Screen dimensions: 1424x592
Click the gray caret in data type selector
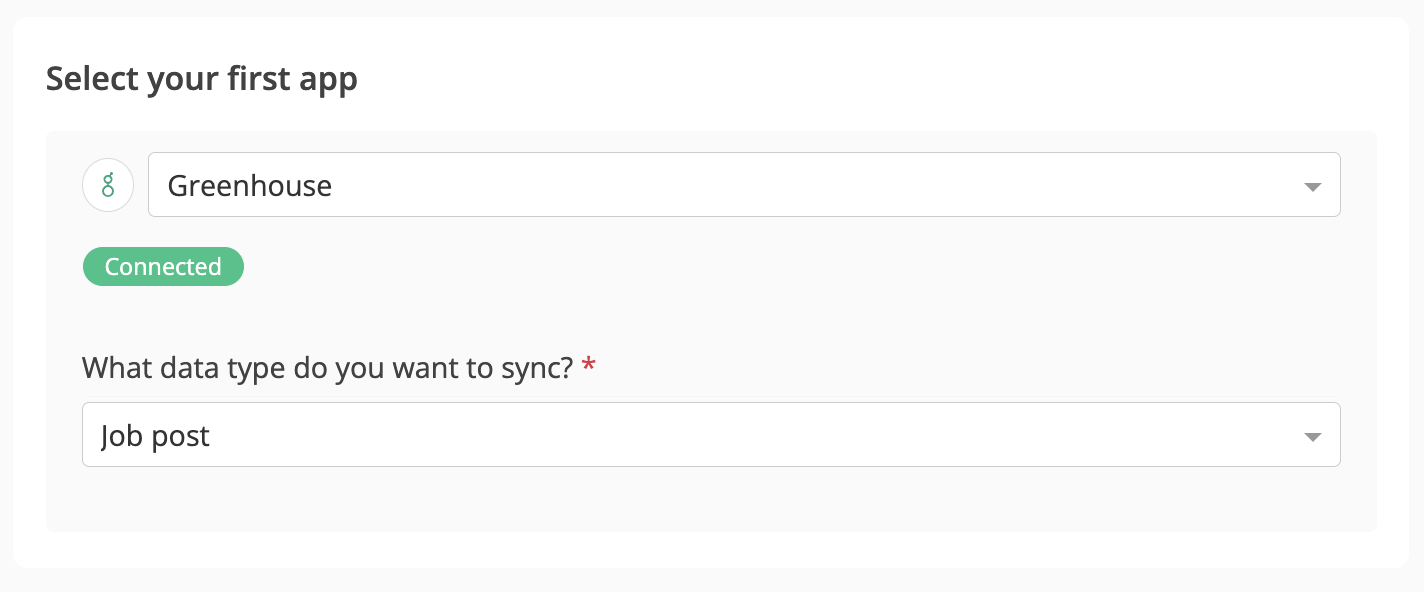tap(1313, 437)
